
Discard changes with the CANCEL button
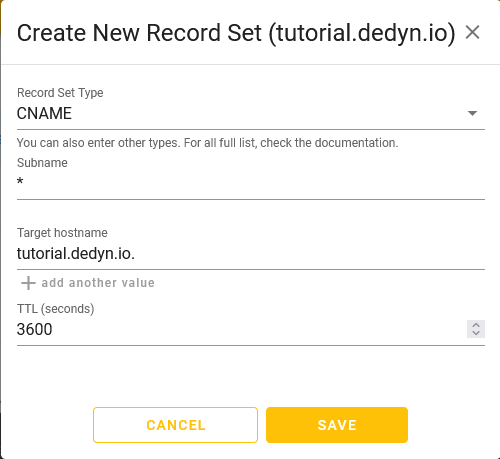tap(175, 425)
